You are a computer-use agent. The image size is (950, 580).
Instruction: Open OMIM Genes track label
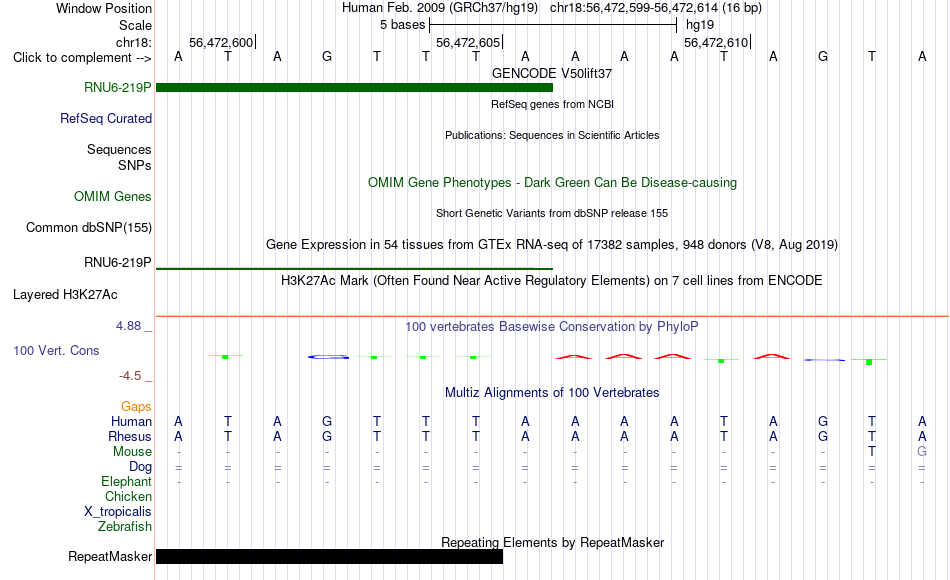click(x=113, y=196)
